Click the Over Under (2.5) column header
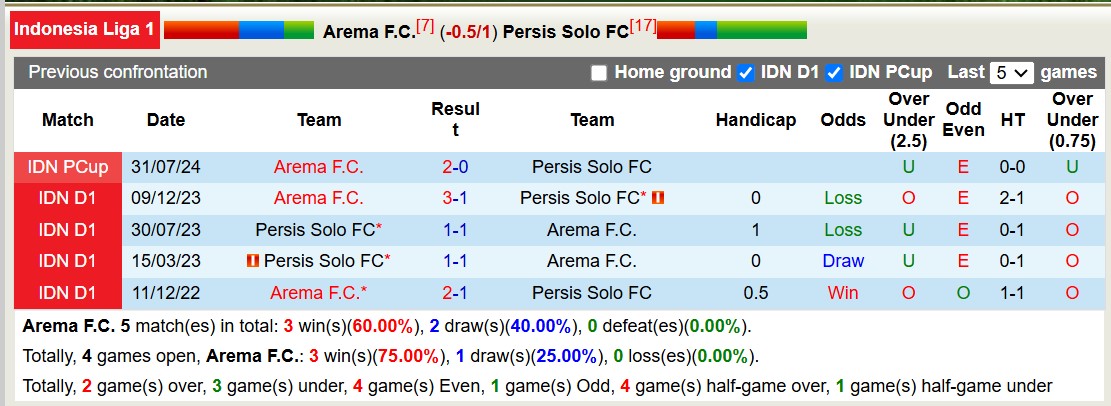The image size is (1111, 406). [909, 120]
